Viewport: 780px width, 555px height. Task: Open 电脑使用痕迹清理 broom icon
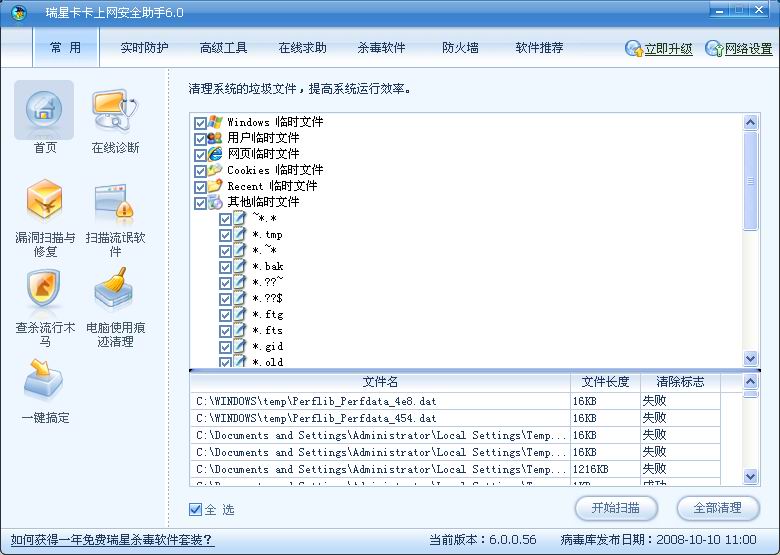coord(114,288)
